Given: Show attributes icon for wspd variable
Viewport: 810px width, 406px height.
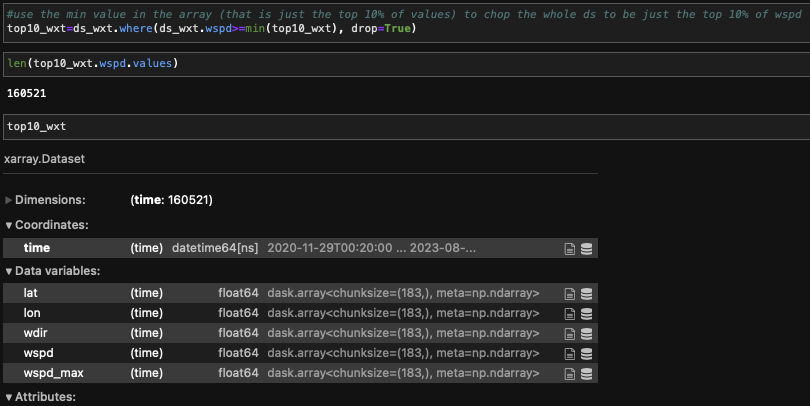Looking at the screenshot, I should click(x=569, y=354).
